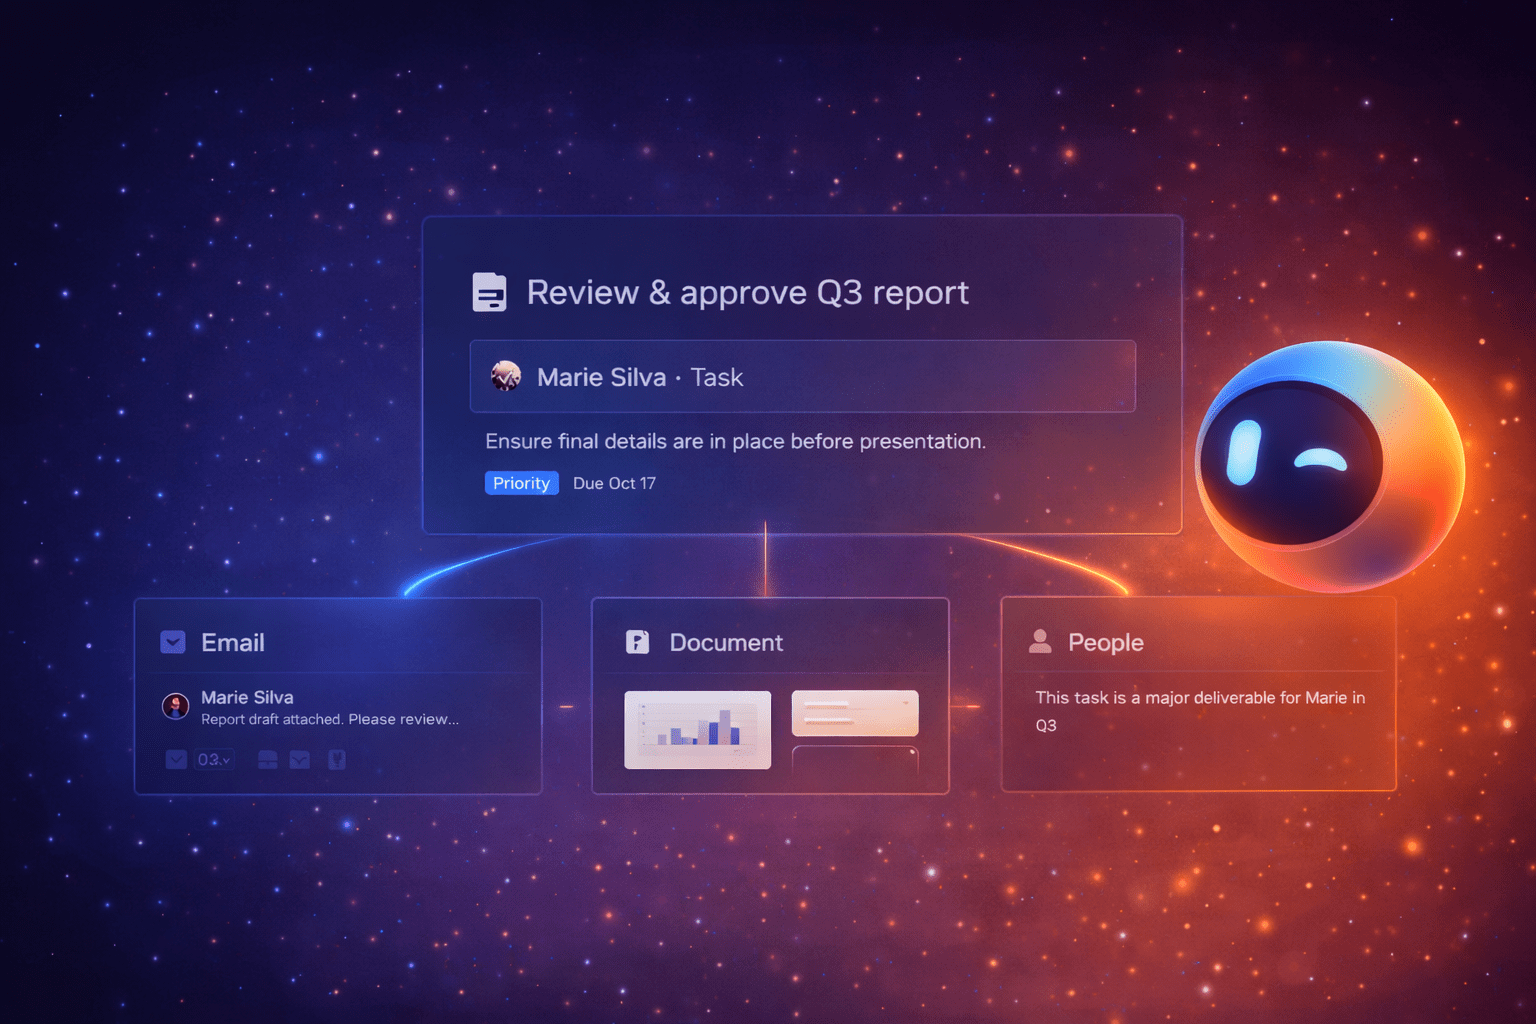1536x1024 pixels.
Task: Click the archive box icon under the email
Action: (268, 760)
